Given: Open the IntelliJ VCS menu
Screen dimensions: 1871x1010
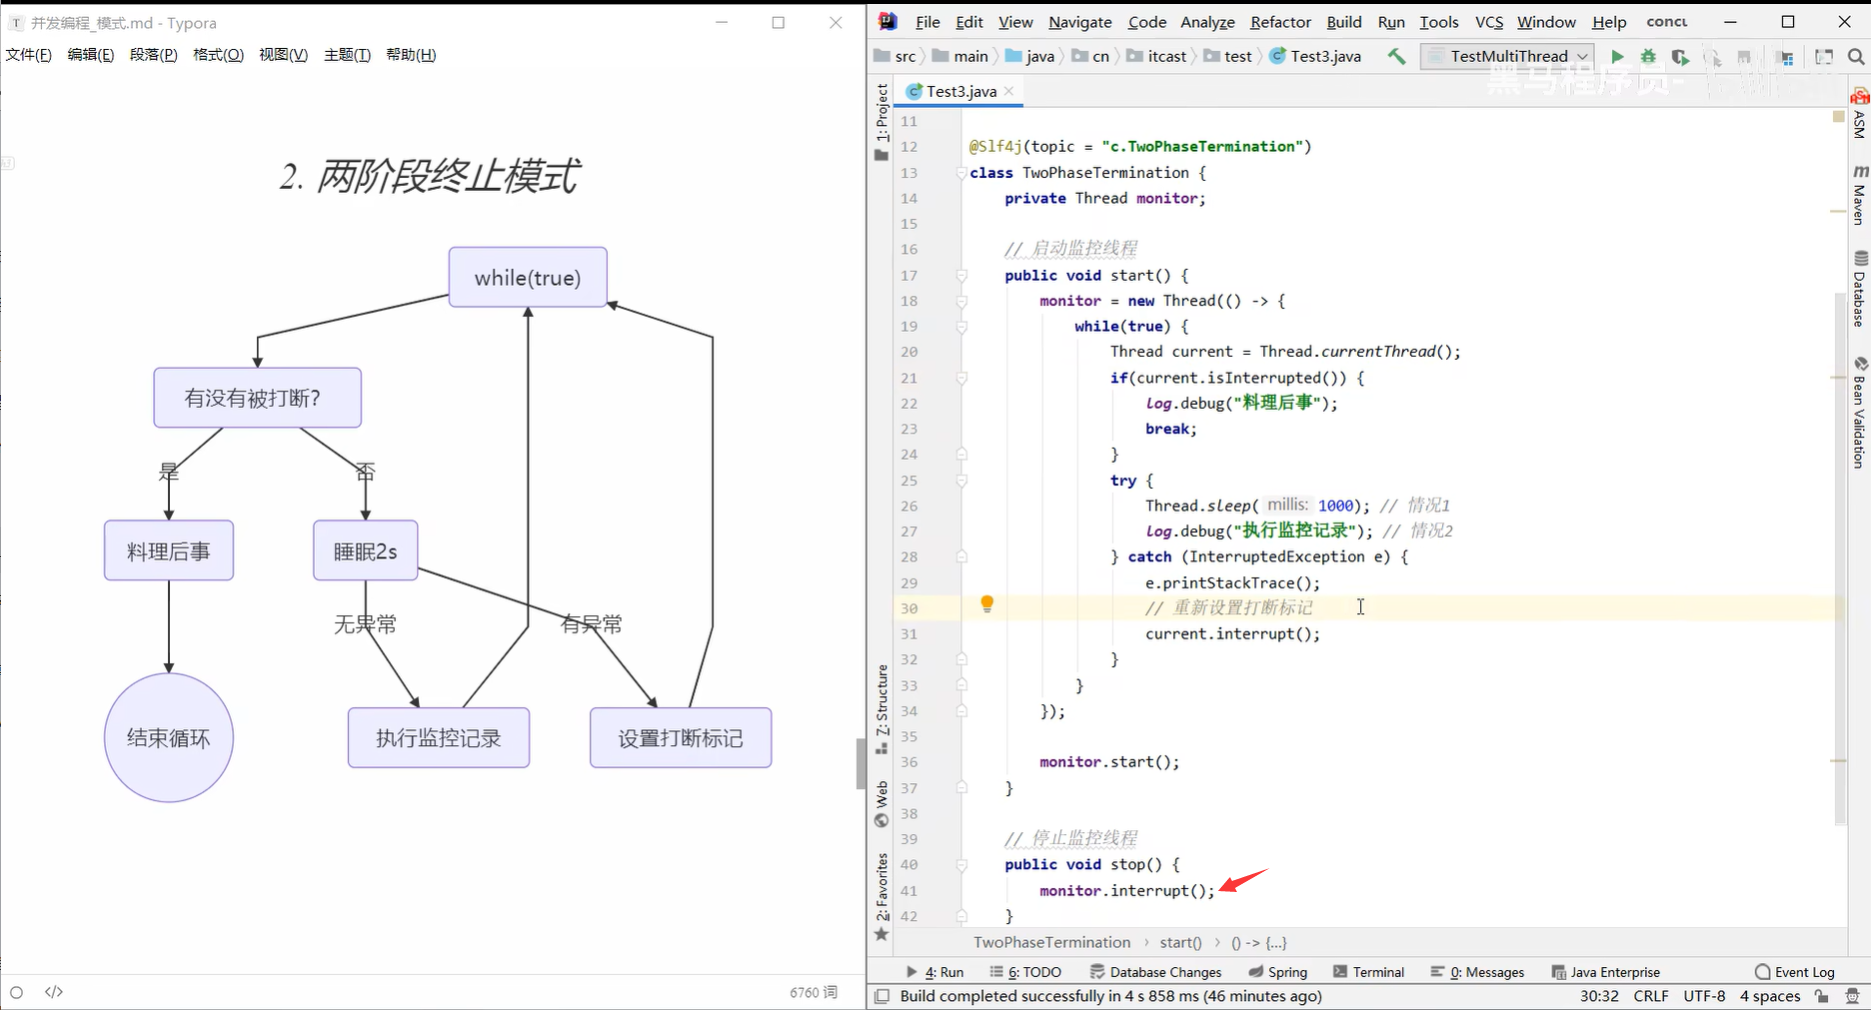Looking at the screenshot, I should pos(1489,22).
